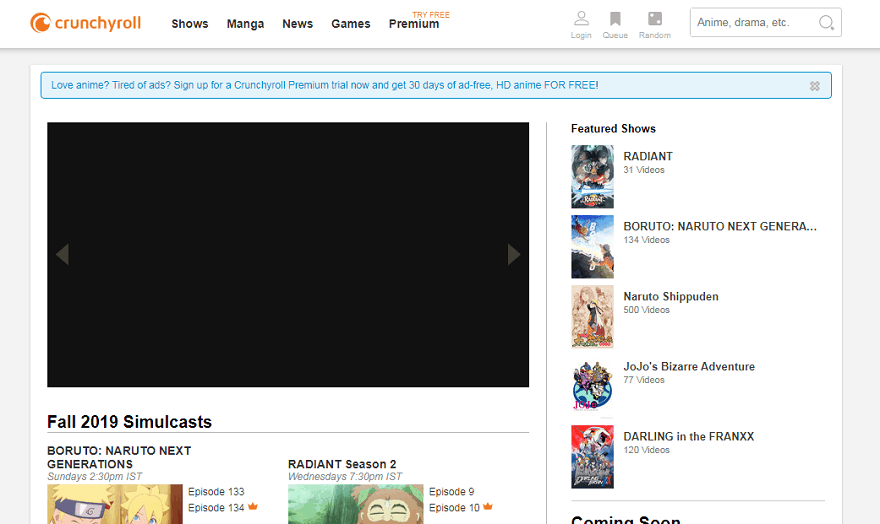Open the Shows menu
The height and width of the screenshot is (524, 880).
pyautogui.click(x=190, y=24)
